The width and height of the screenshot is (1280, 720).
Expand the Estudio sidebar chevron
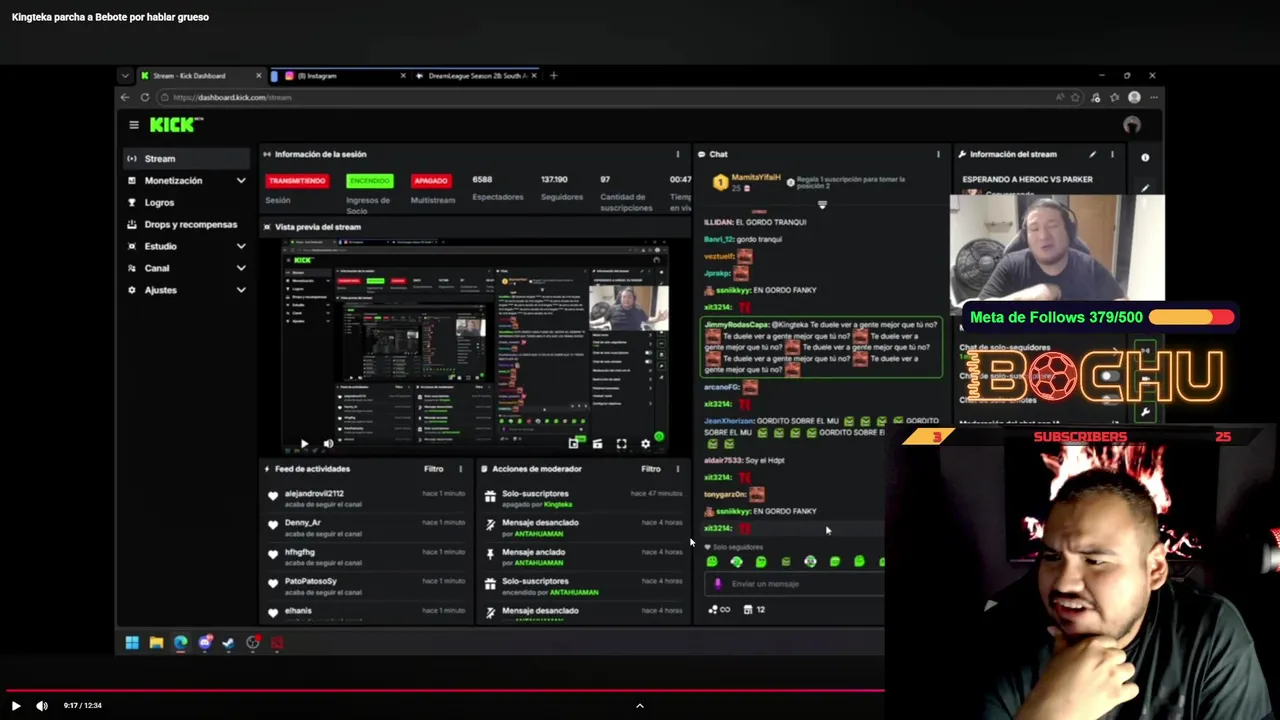(241, 246)
